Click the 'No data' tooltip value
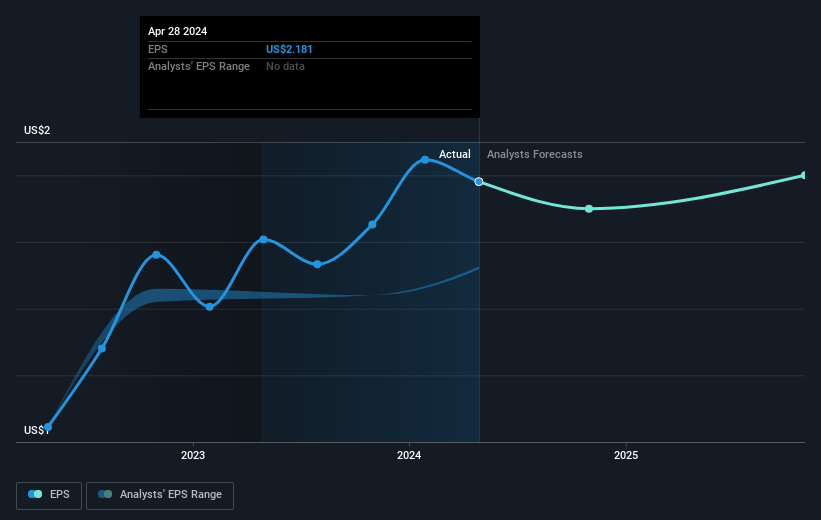This screenshot has width=821, height=520. pos(285,67)
